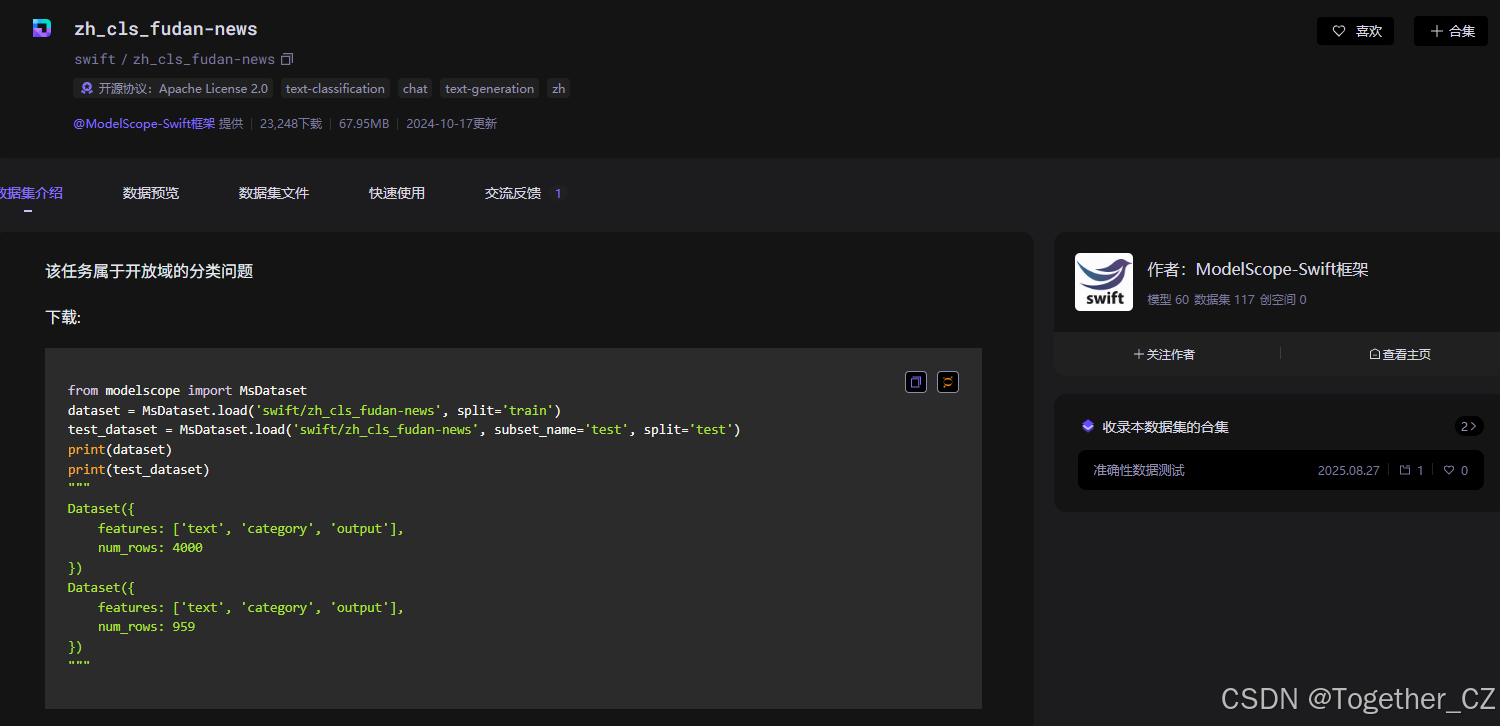Open the 数据集文件 tab
Image resolution: width=1500 pixels, height=726 pixels.
point(274,193)
